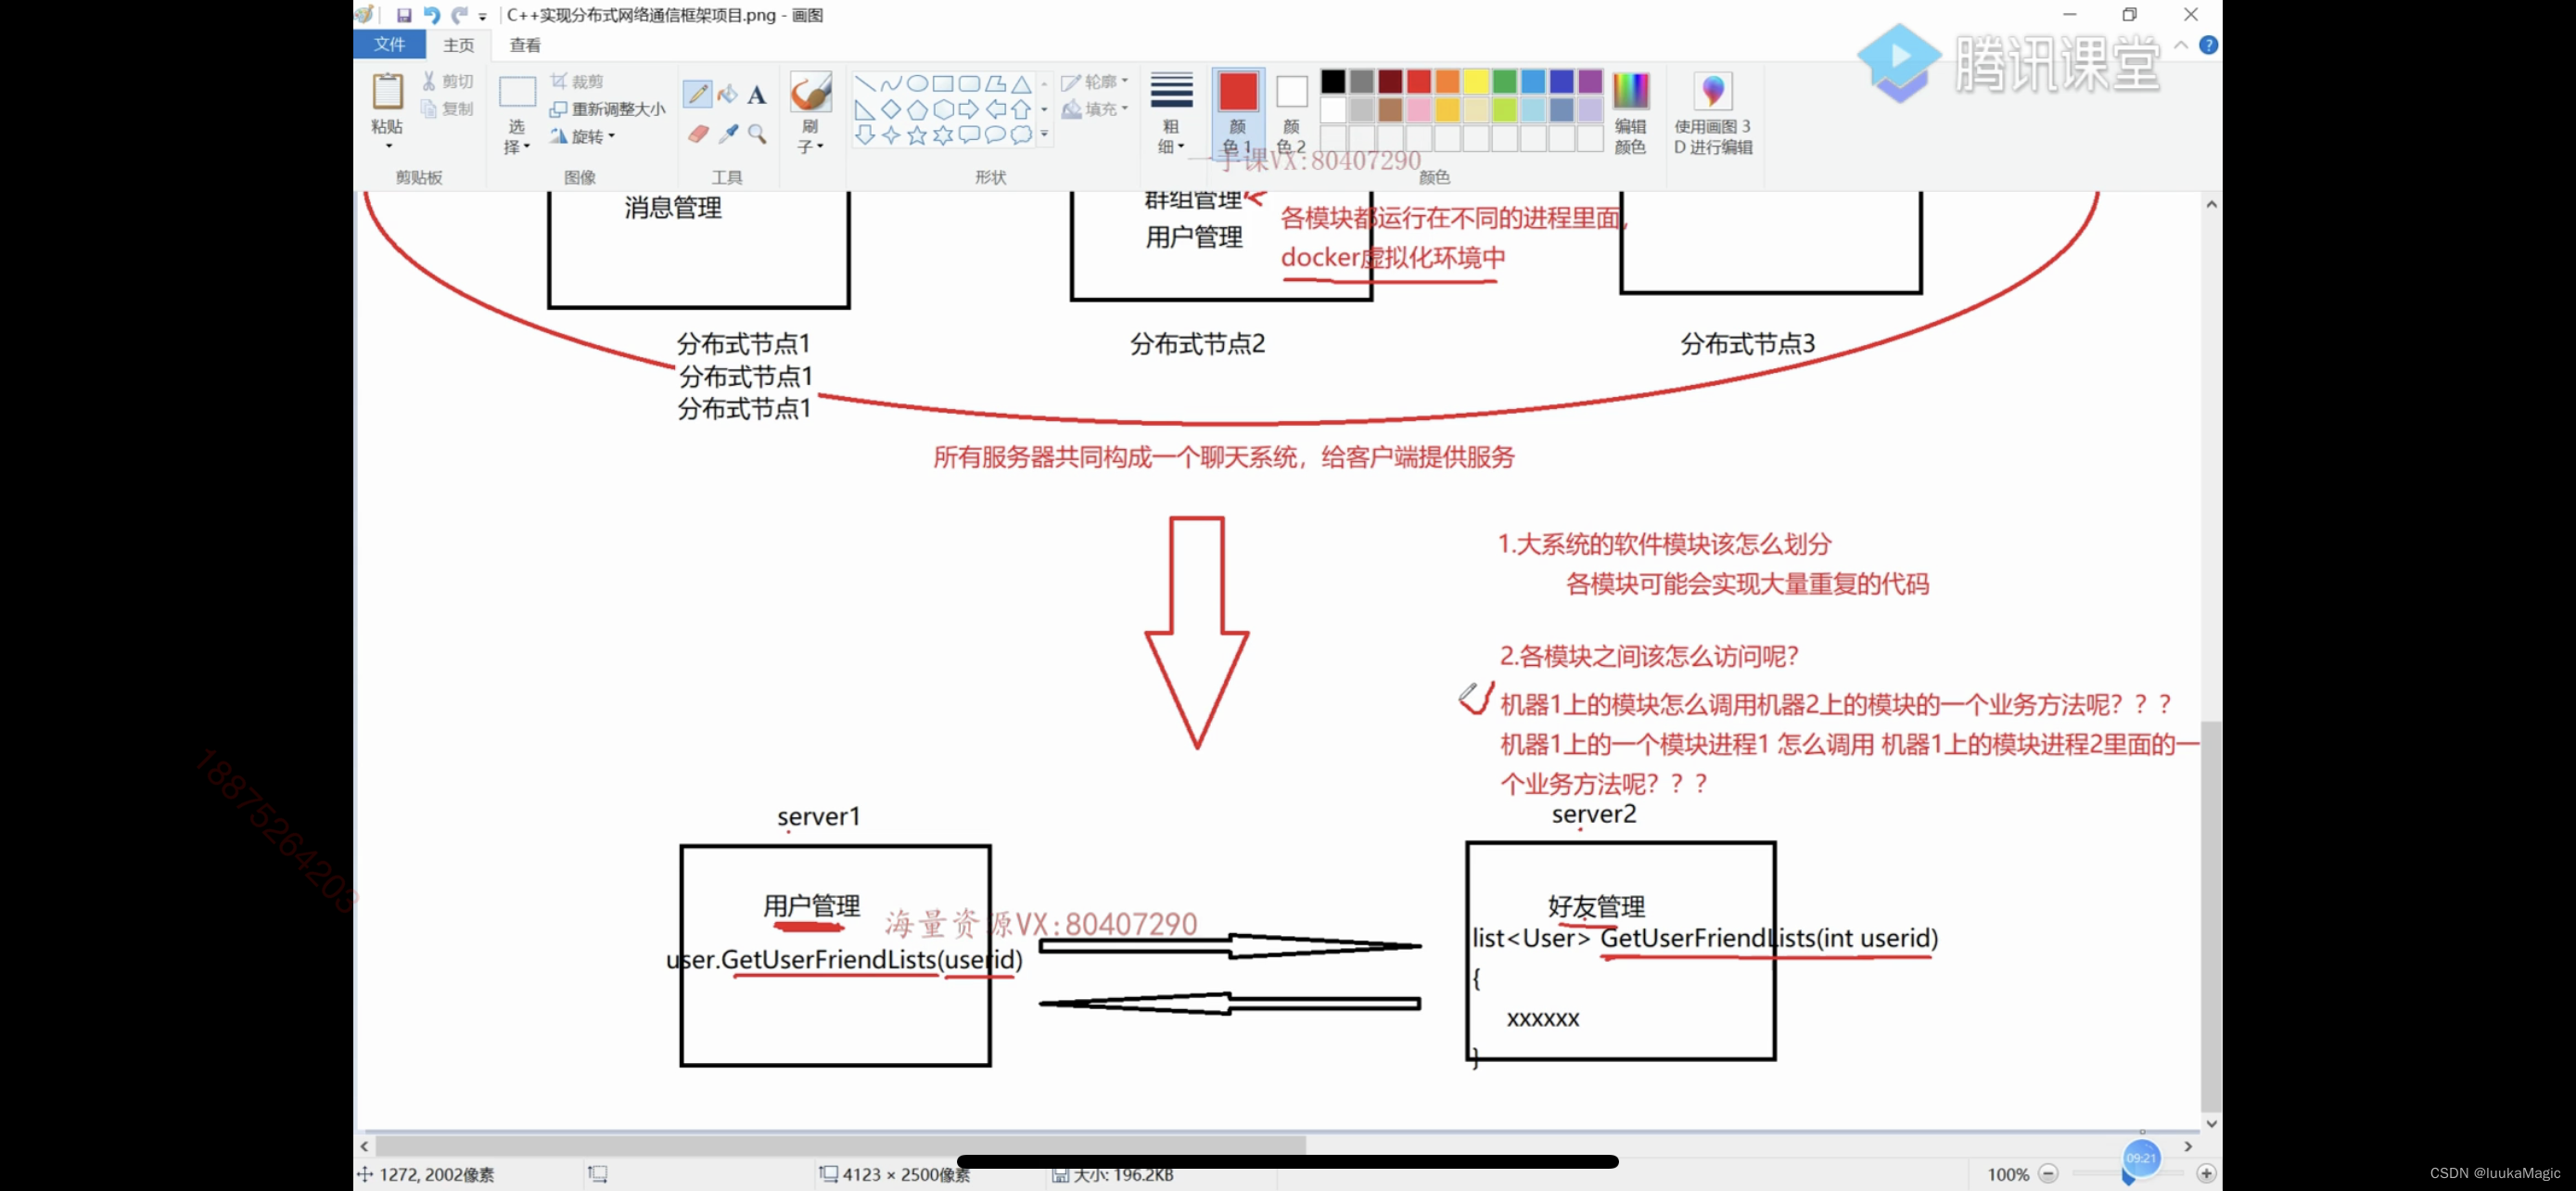This screenshot has width=2576, height=1191.
Task: Select the Rounded rectangle shape
Action: pos(969,83)
